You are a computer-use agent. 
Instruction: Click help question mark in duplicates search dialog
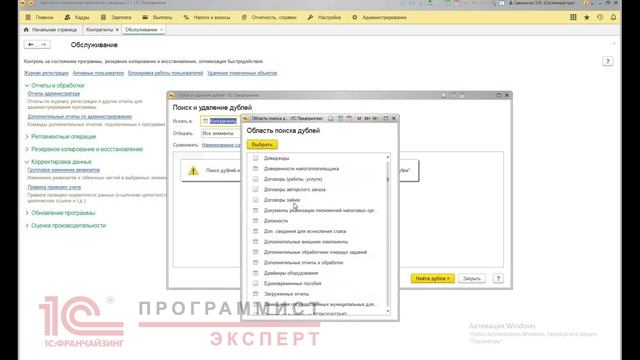click(x=498, y=278)
